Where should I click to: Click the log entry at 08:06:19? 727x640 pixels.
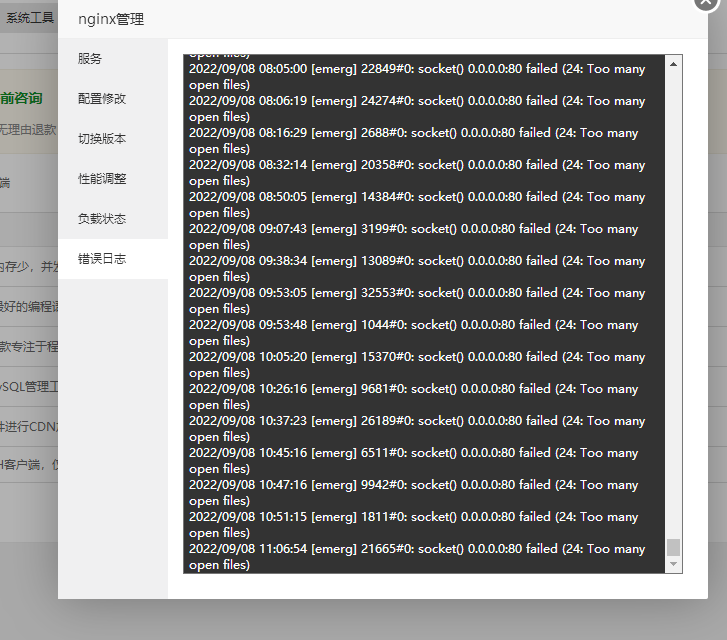tap(417, 109)
